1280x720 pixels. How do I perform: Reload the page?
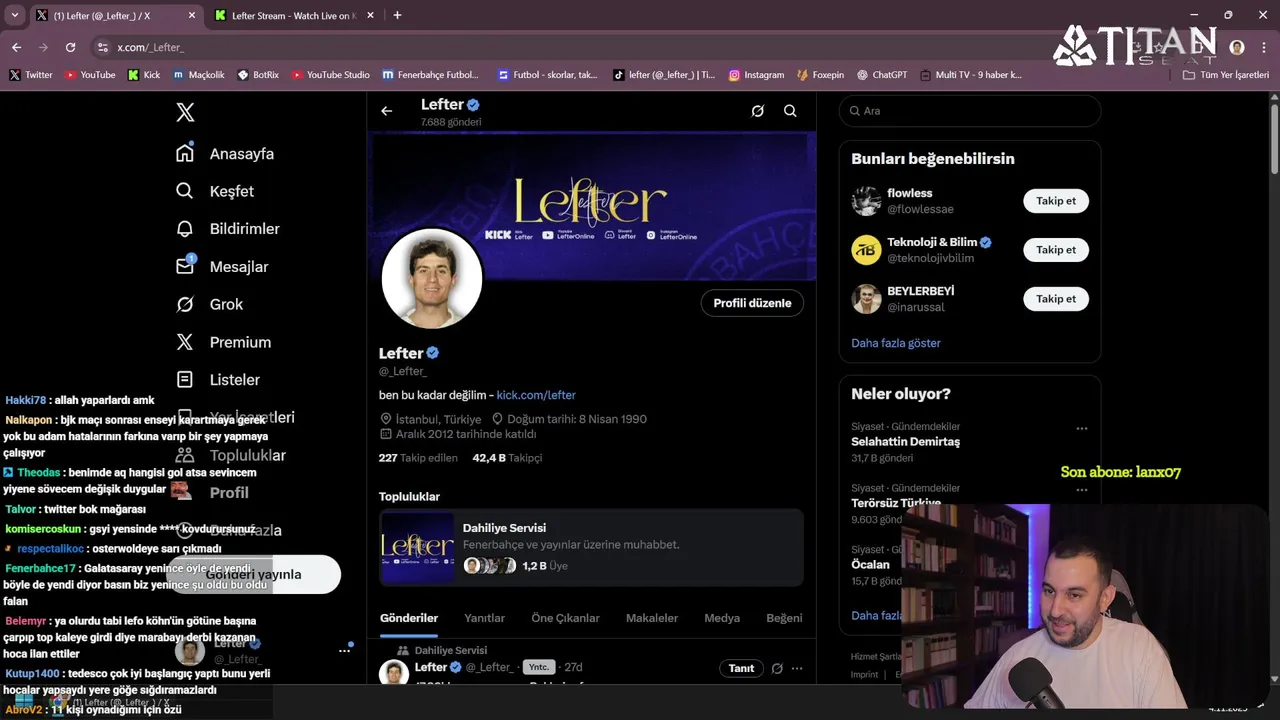click(x=70, y=47)
